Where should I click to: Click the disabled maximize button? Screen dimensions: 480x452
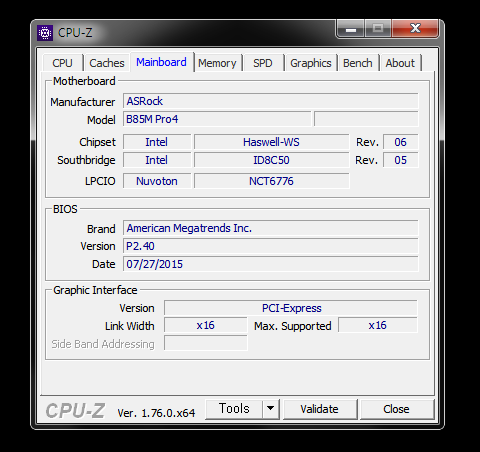(378, 29)
